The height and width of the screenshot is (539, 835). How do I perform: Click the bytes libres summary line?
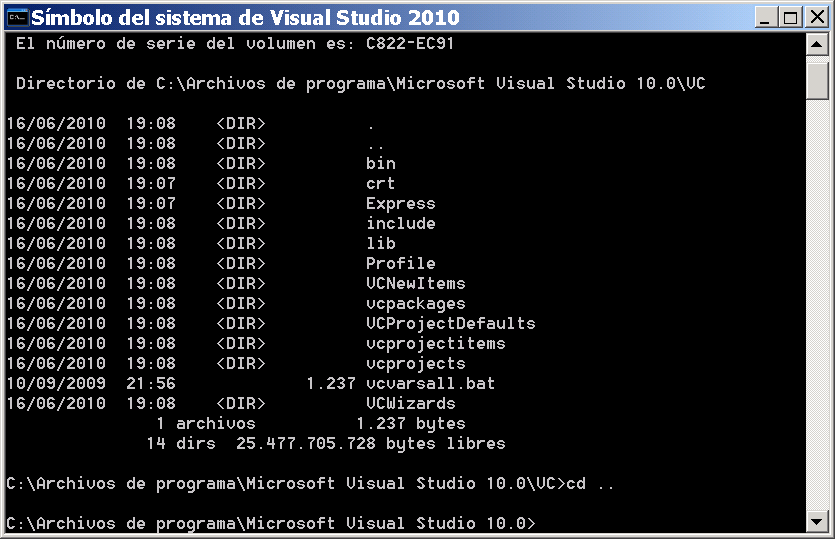coord(325,443)
